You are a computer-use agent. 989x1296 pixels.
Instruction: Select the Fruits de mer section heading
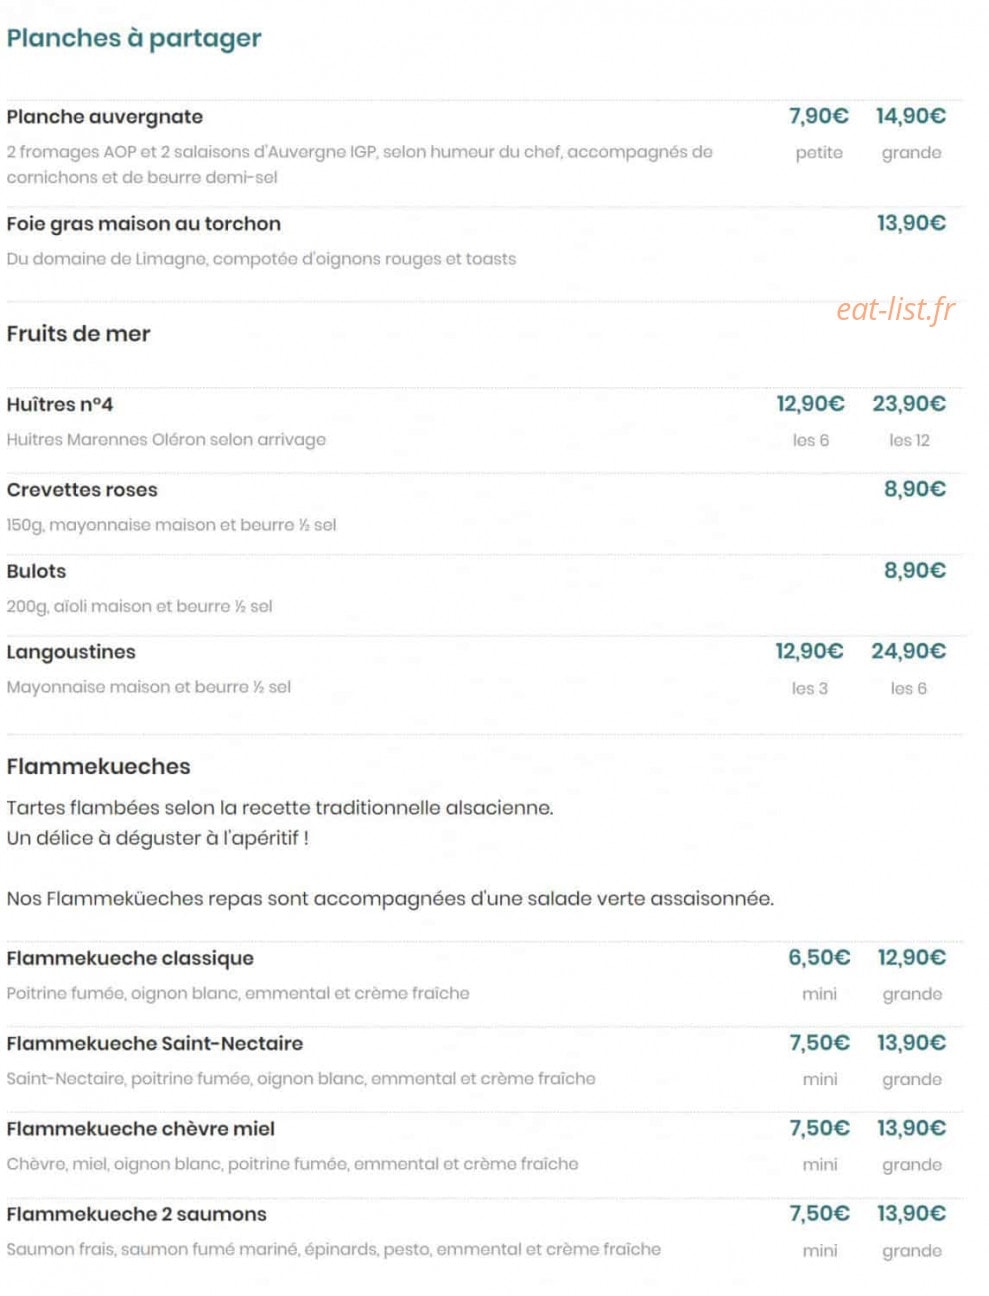pos(78,334)
